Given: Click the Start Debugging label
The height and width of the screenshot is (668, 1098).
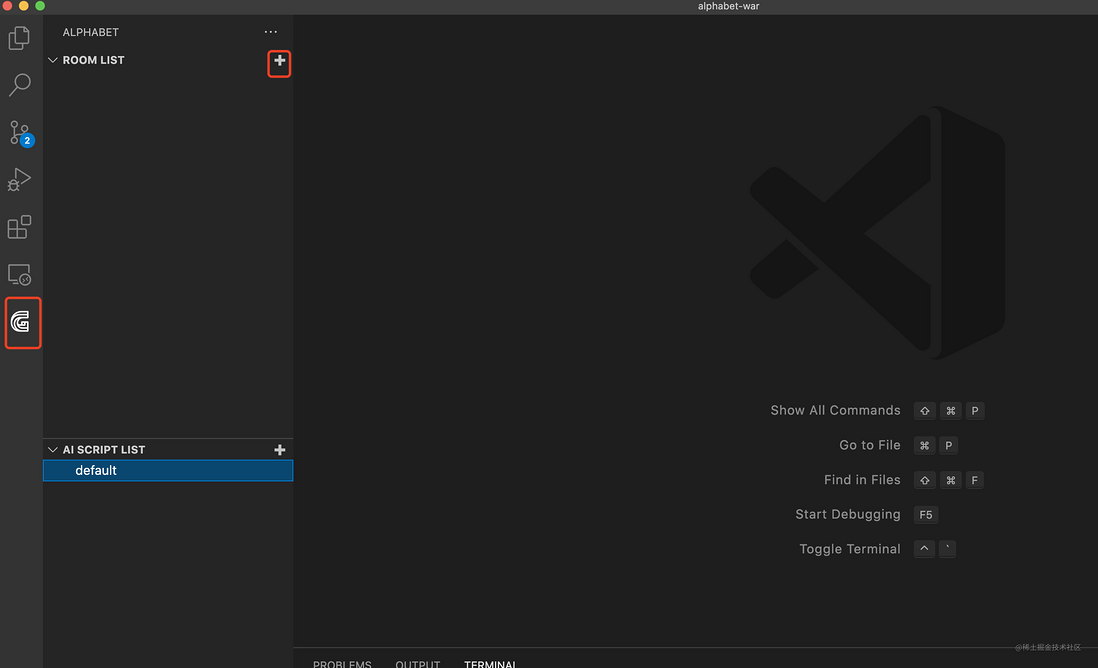Looking at the screenshot, I should click(848, 514).
